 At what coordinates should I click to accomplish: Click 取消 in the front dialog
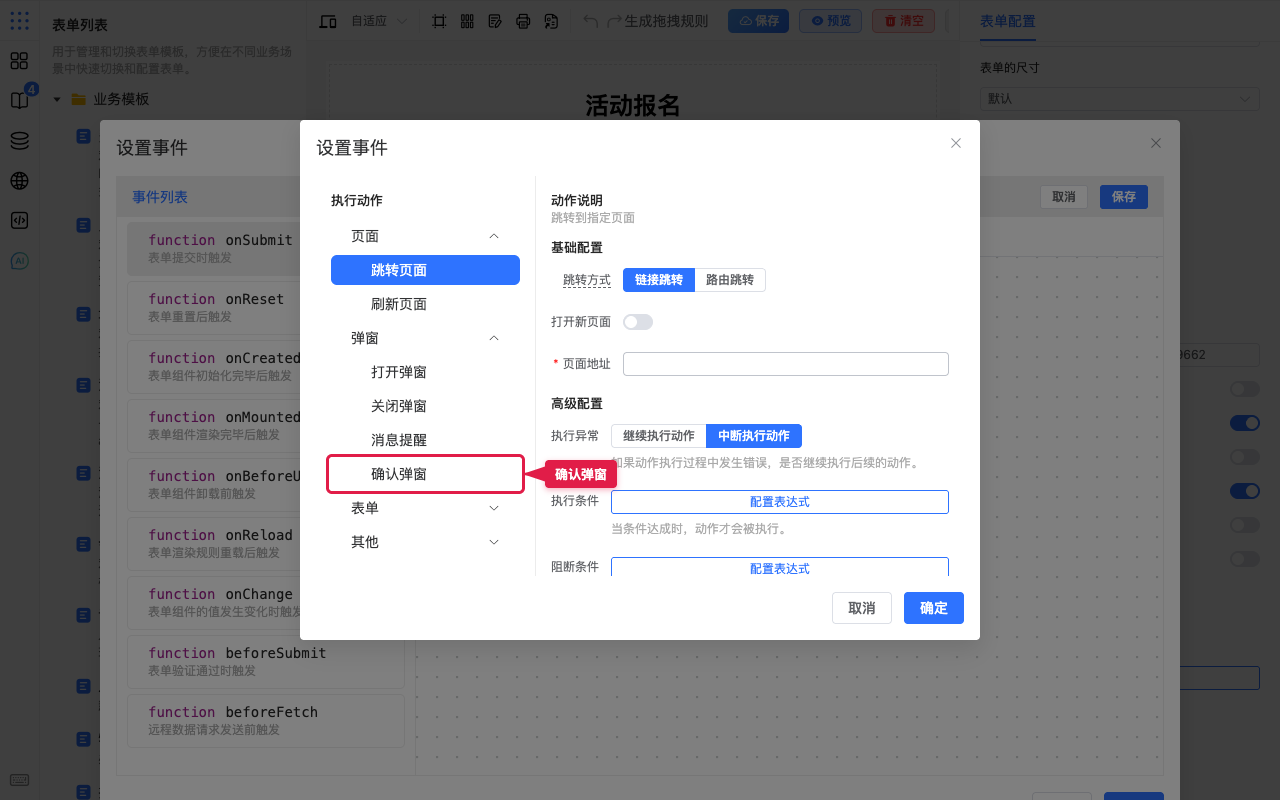pos(862,608)
